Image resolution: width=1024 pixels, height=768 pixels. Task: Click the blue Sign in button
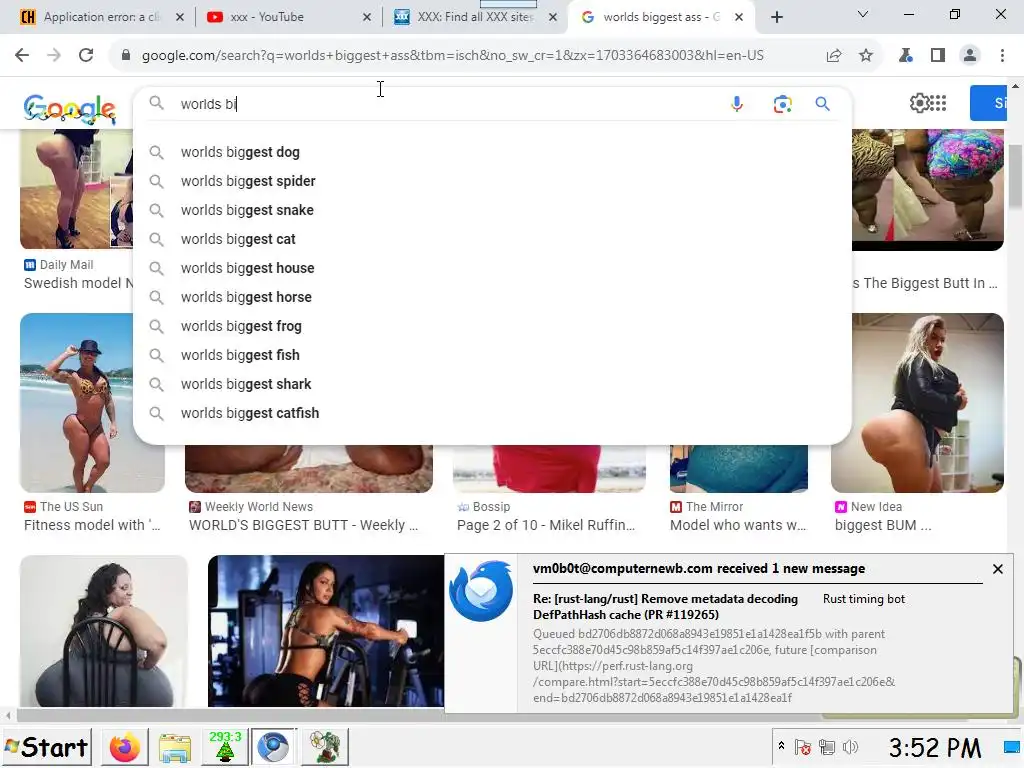click(988, 103)
